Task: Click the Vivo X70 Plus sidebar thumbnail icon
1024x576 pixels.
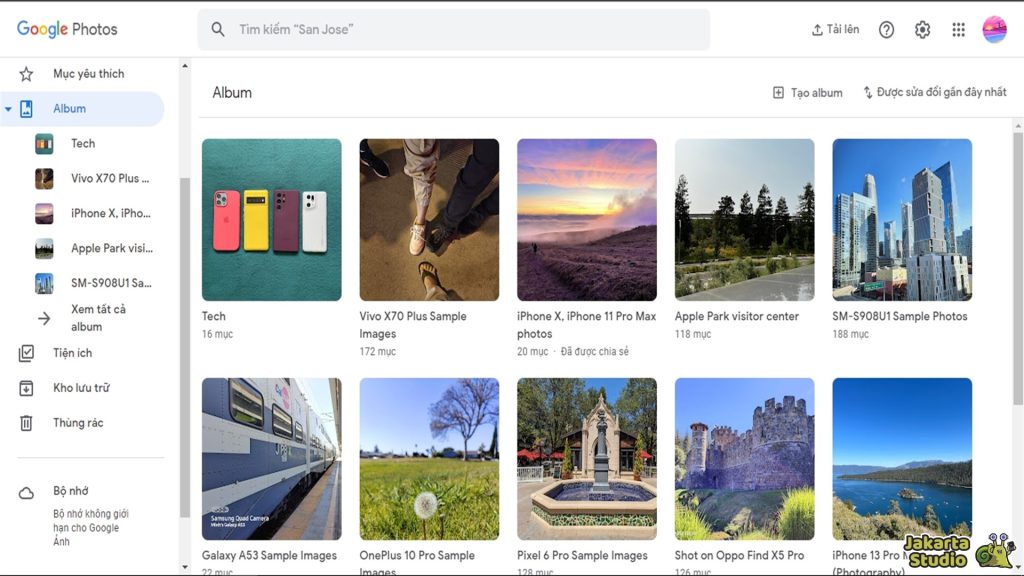Action: point(44,178)
